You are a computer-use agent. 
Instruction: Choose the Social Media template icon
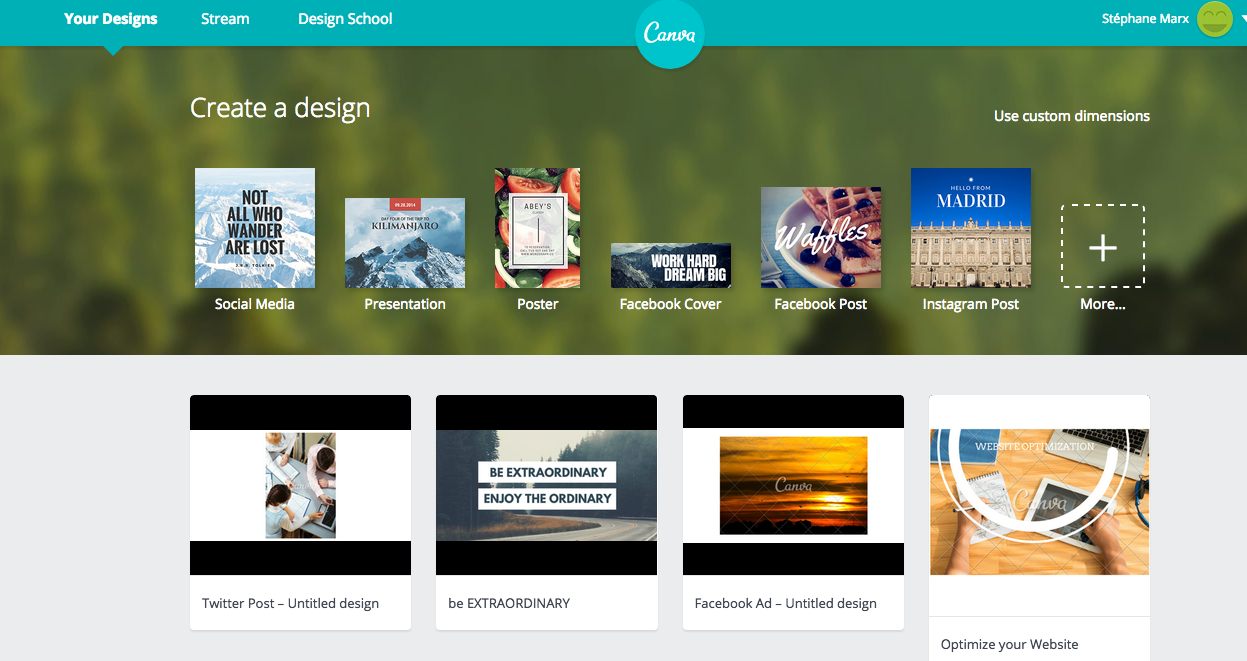click(254, 228)
